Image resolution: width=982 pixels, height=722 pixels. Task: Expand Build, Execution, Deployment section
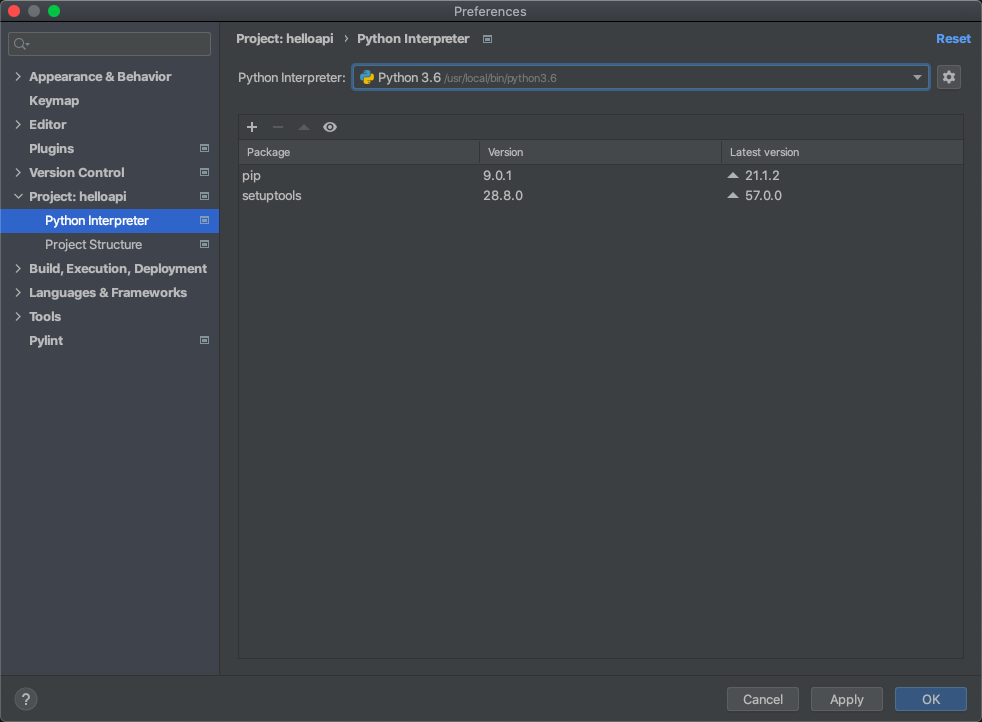pyautogui.click(x=18, y=269)
